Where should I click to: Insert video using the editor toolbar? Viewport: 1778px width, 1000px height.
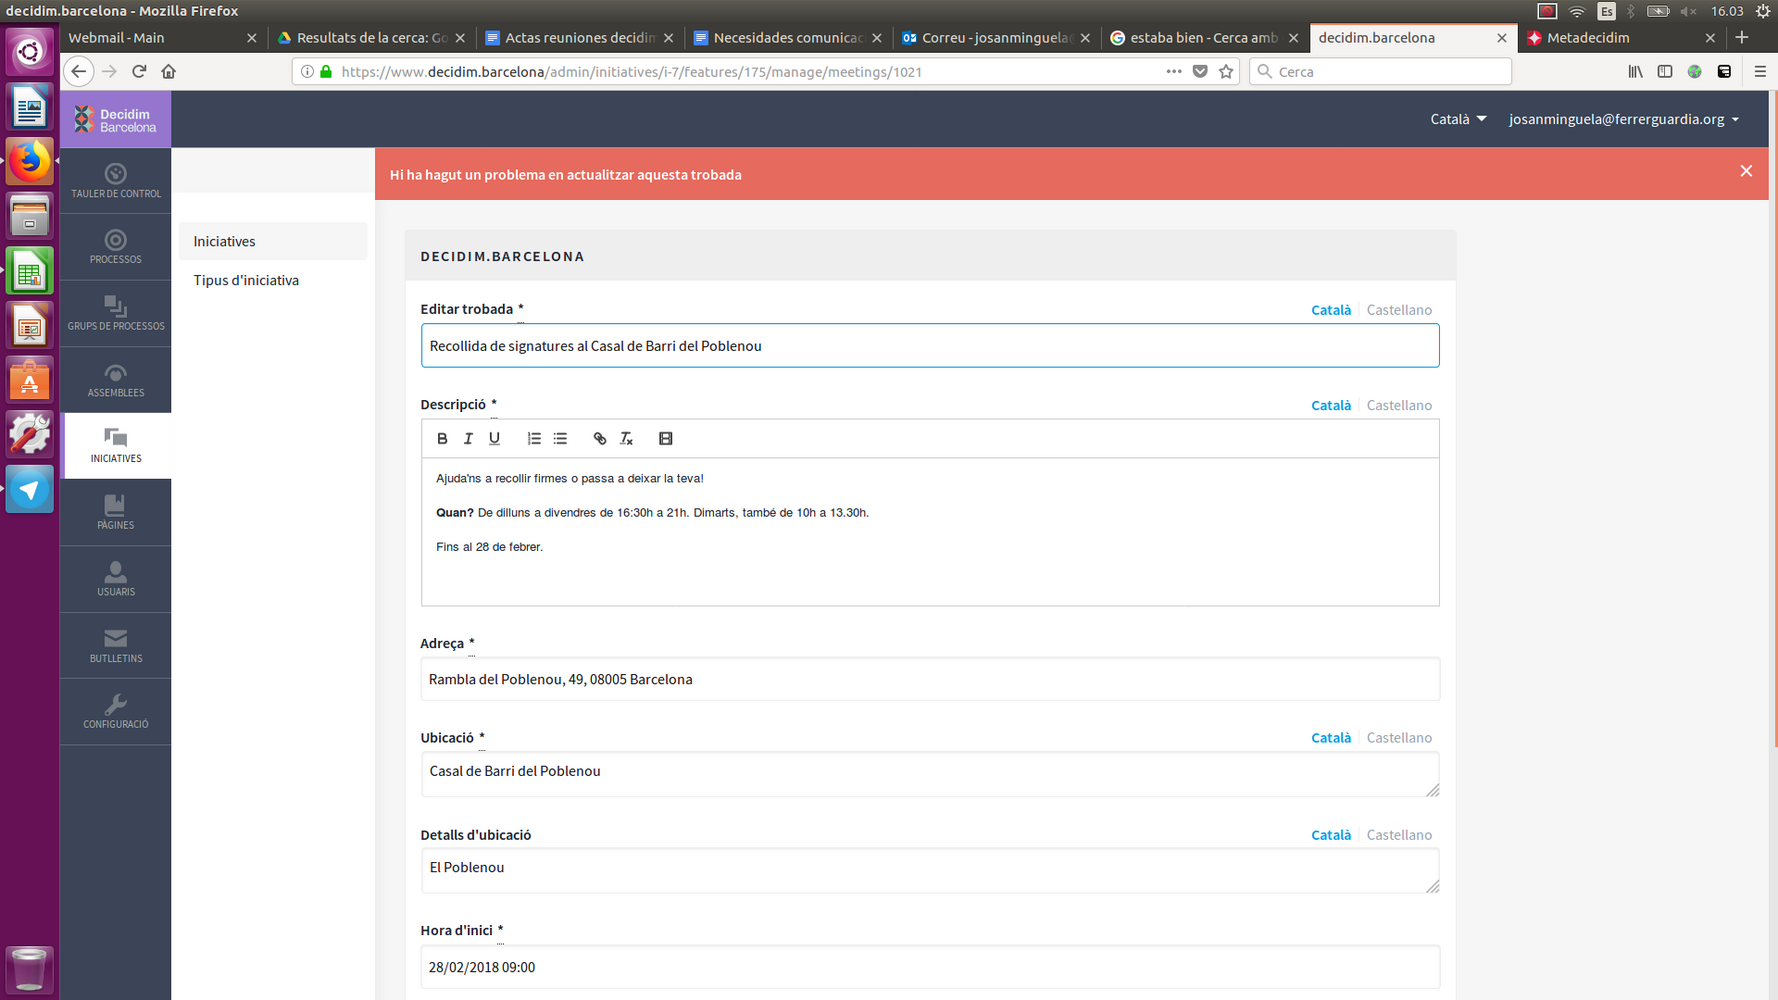pos(666,438)
